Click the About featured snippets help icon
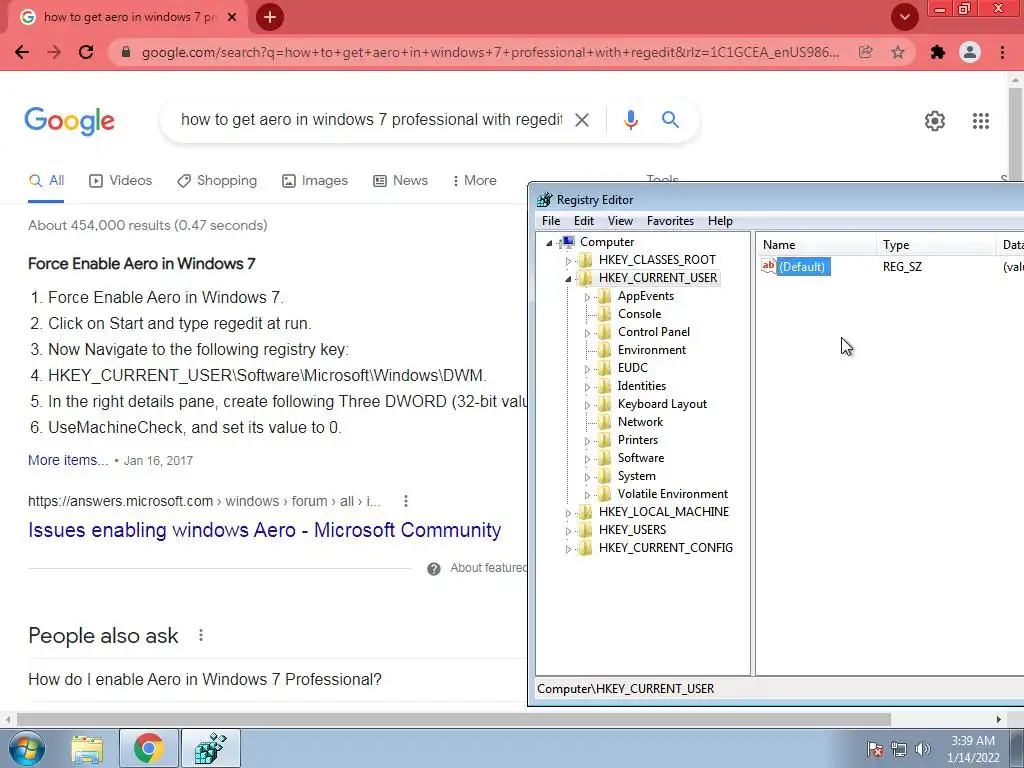The height and width of the screenshot is (768, 1024). click(434, 569)
